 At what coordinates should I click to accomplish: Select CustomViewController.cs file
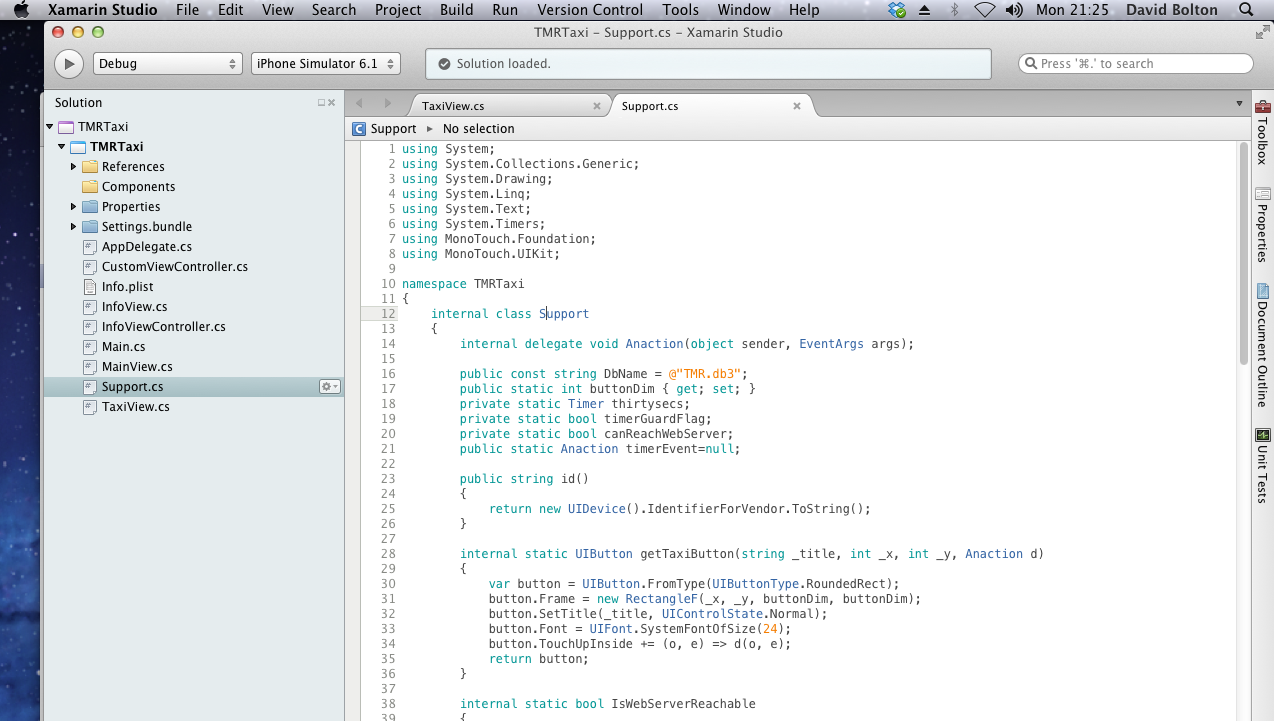click(x=174, y=267)
